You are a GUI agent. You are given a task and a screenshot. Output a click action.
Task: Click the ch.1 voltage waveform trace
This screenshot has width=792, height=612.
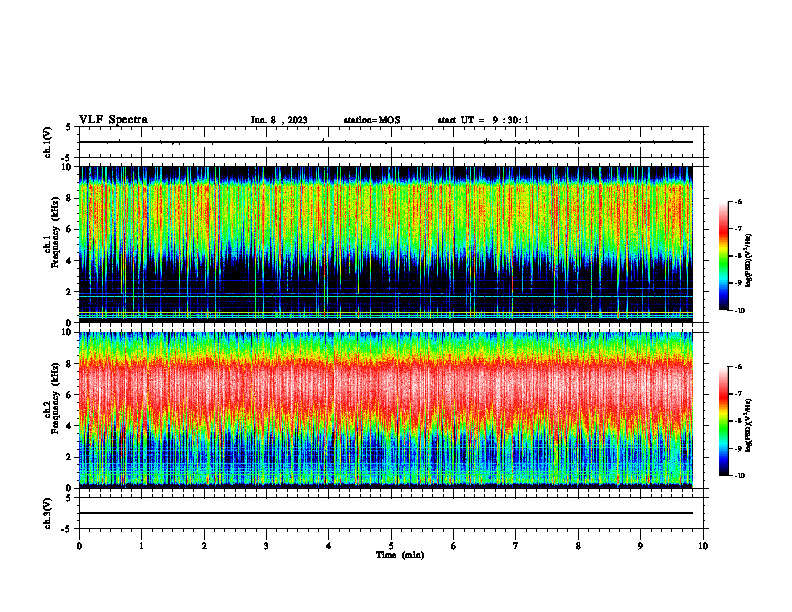385,142
